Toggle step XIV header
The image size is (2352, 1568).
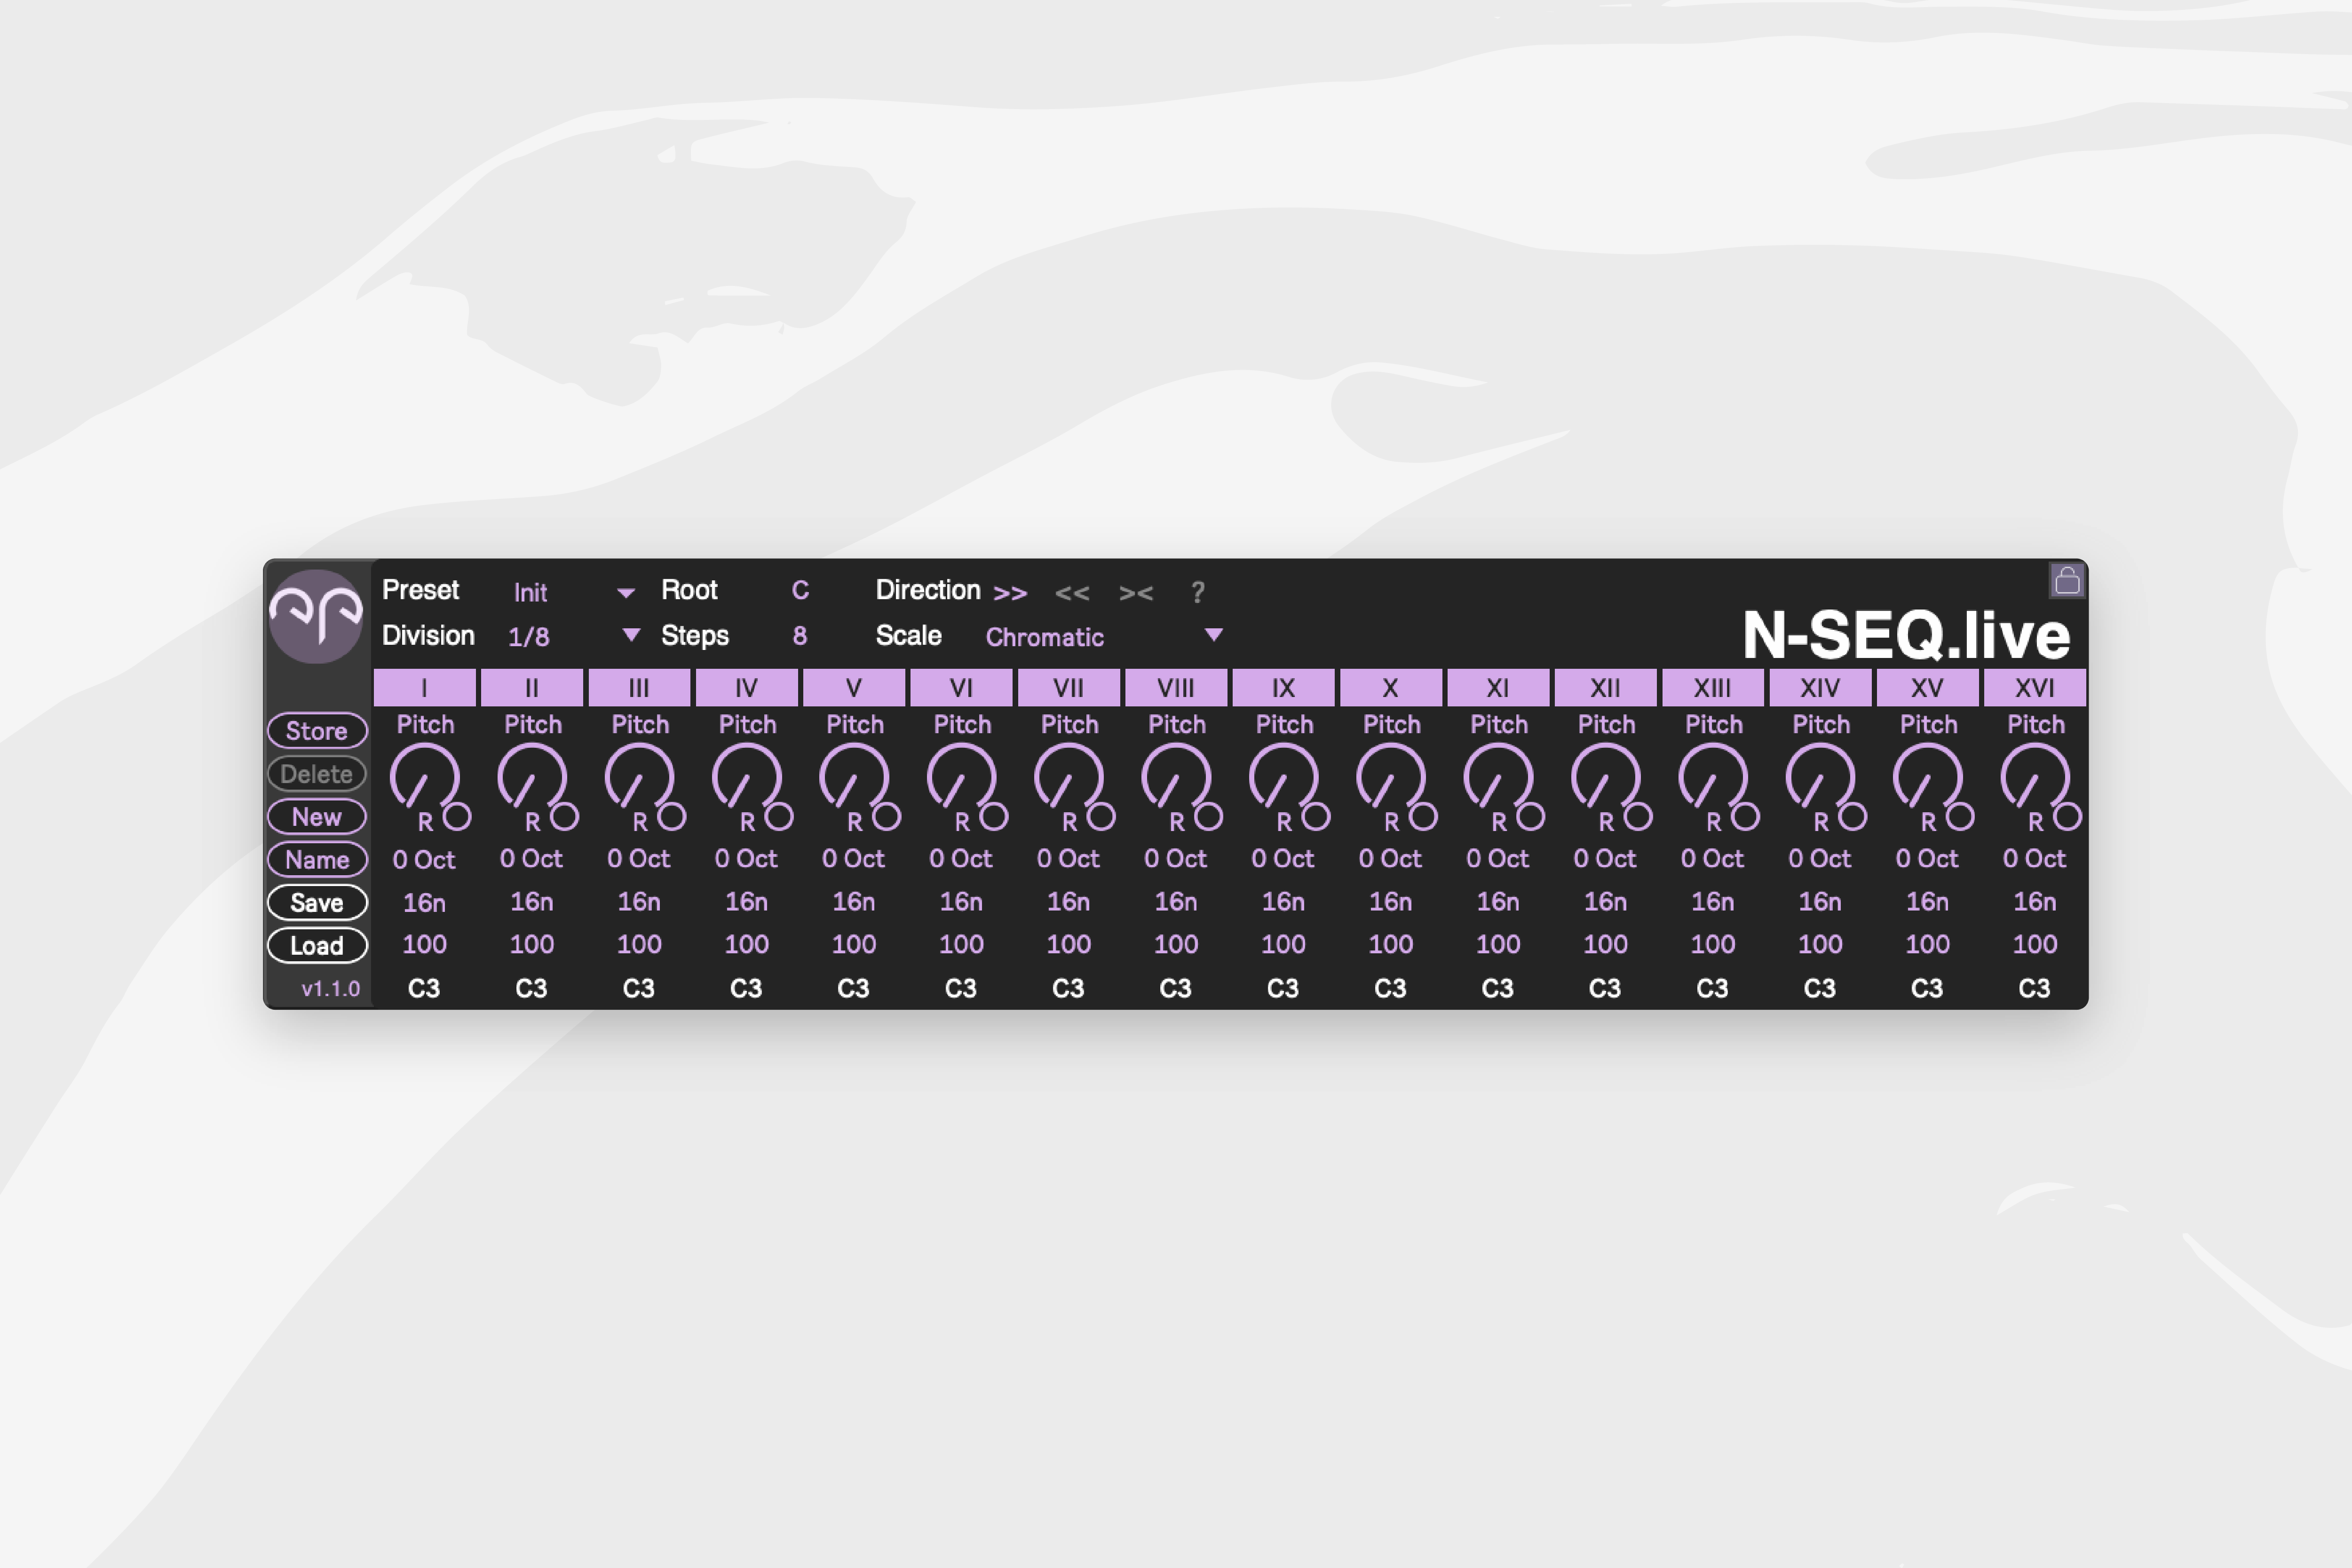tap(1820, 688)
